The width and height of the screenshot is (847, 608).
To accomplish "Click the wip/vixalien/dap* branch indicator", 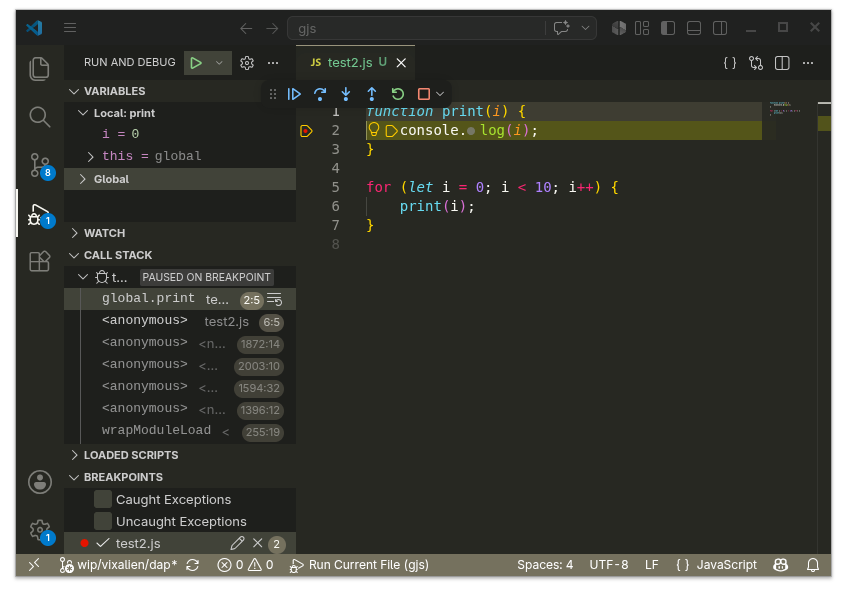I will 118,565.
